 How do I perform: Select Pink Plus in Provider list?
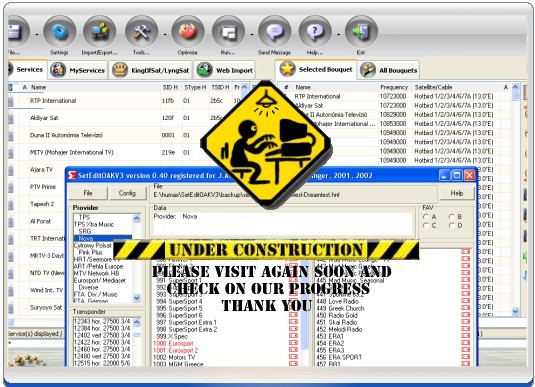coord(91,252)
